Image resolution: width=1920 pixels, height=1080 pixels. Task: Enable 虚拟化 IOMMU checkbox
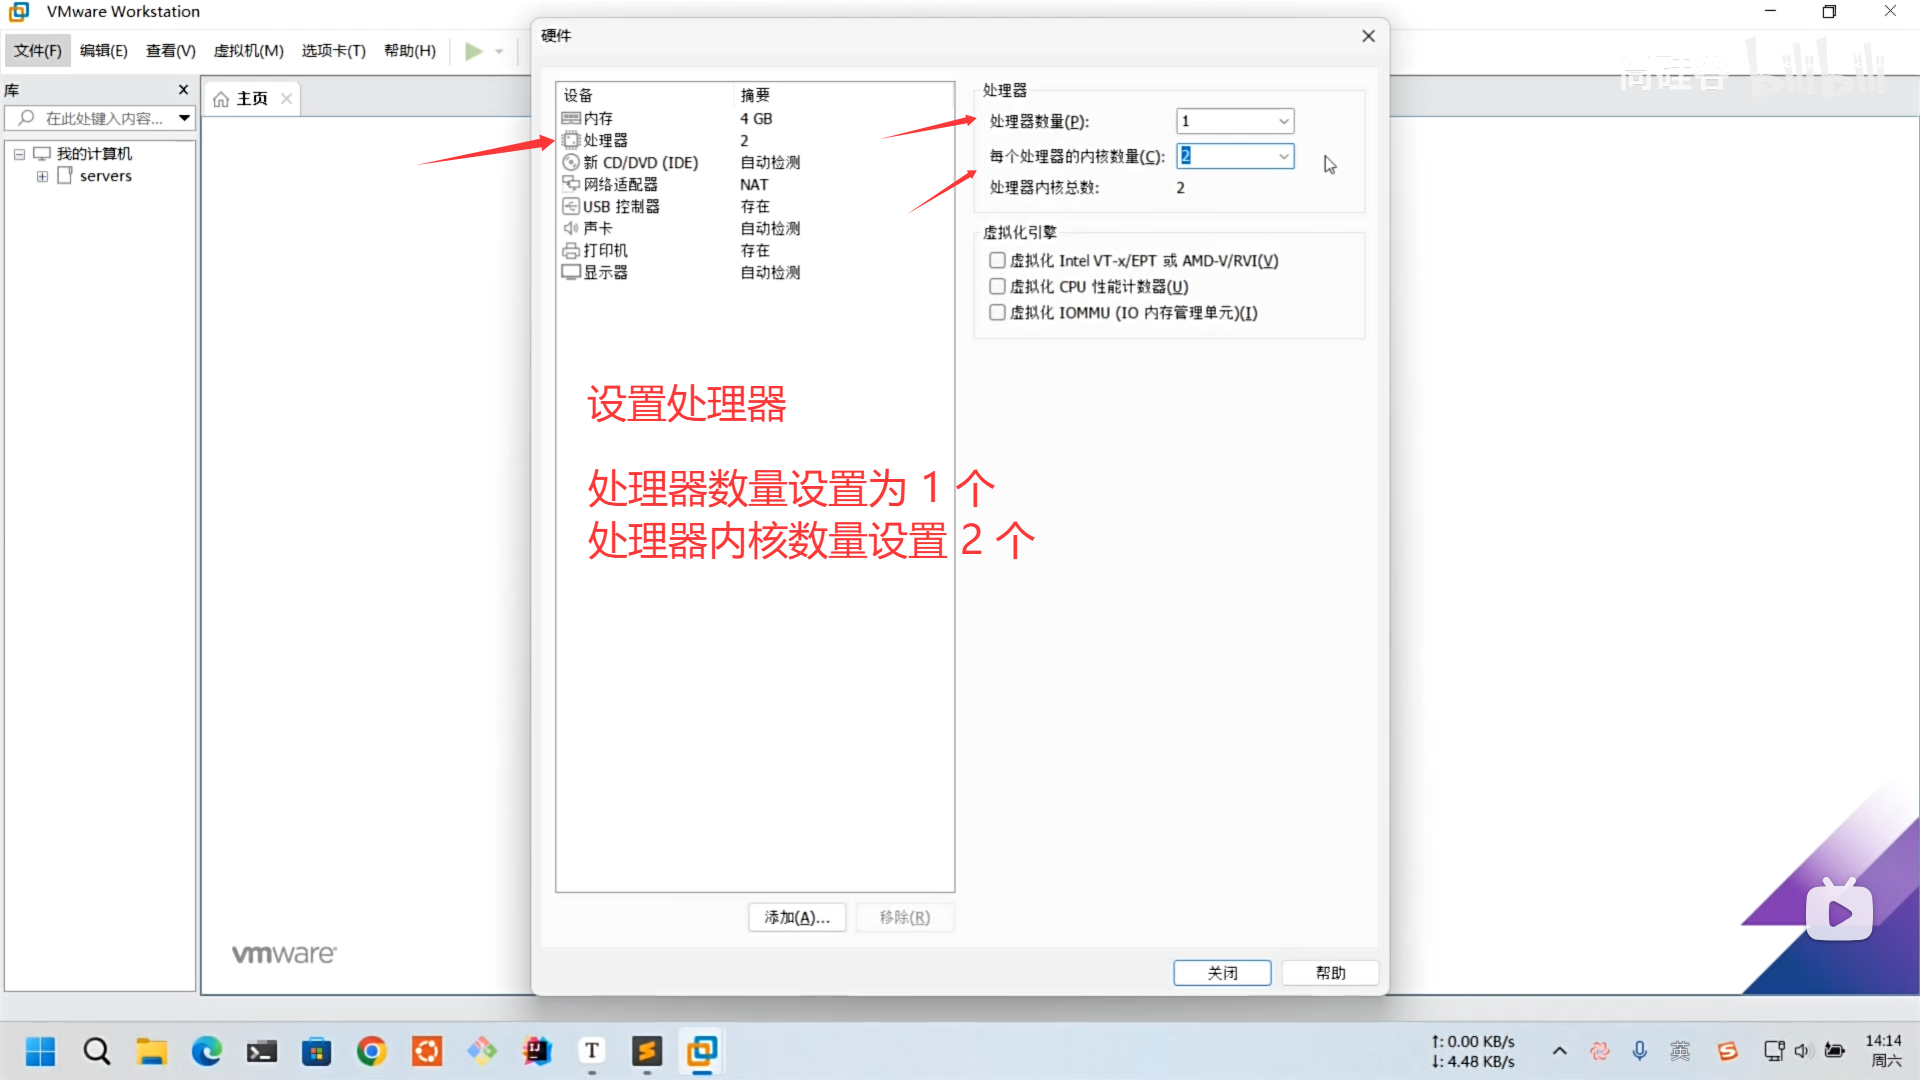point(997,312)
